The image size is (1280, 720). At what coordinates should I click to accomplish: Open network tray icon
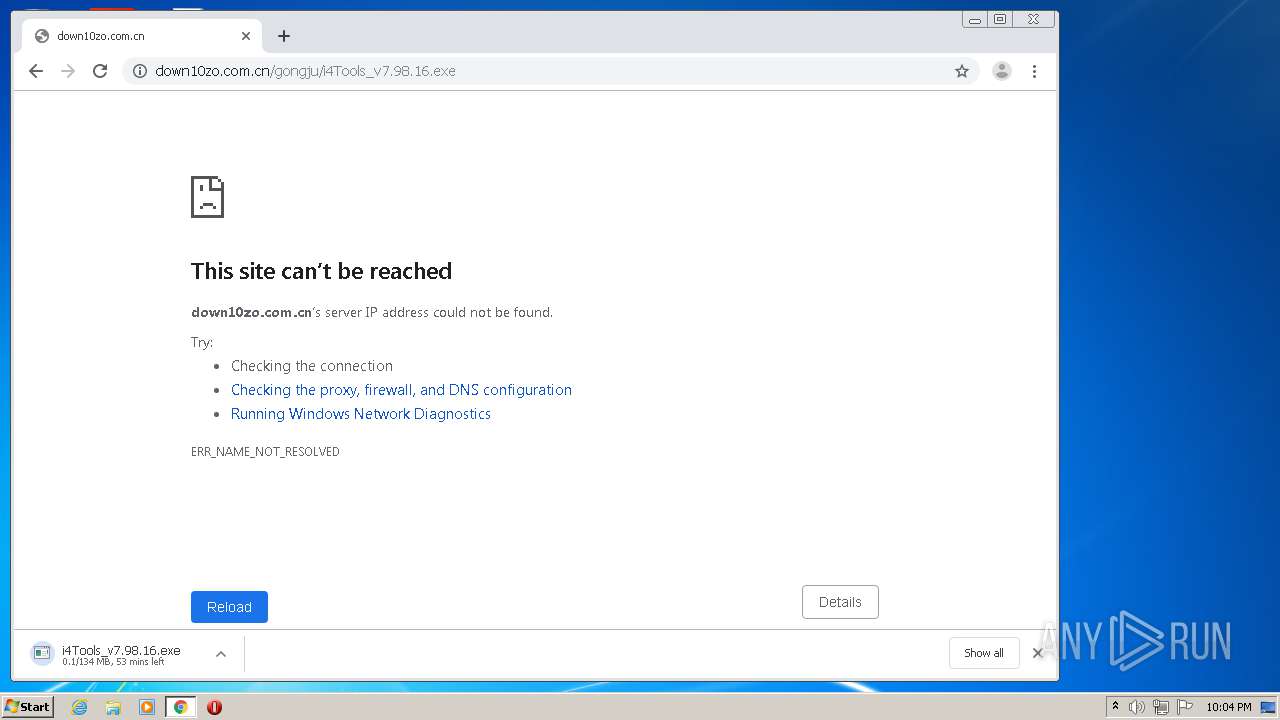point(1161,707)
